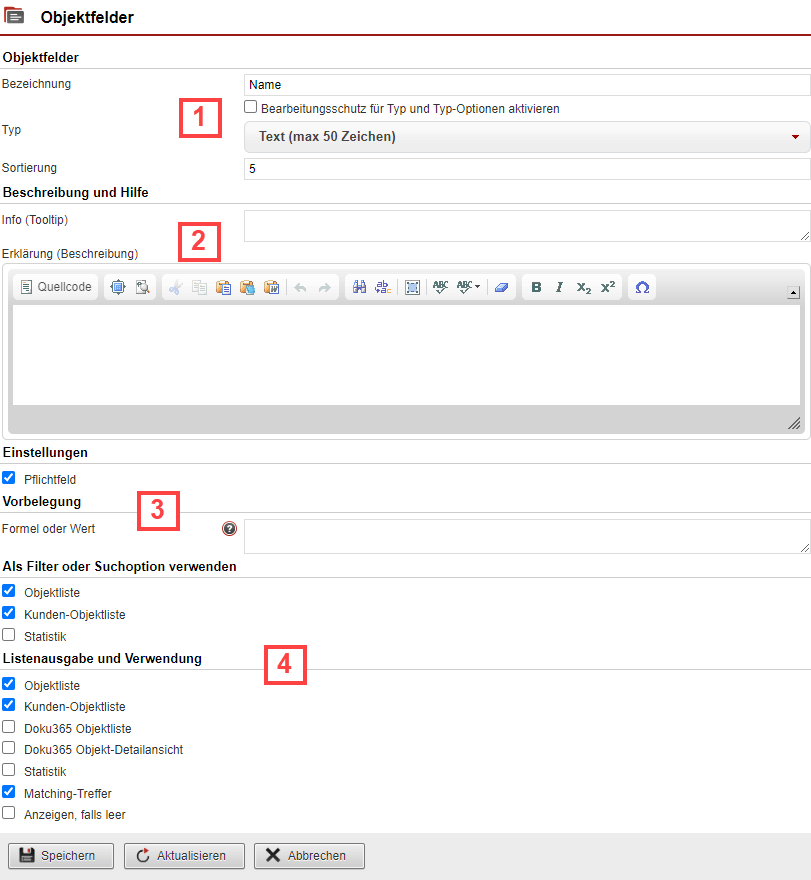The width and height of the screenshot is (811, 880).
Task: Click the Select All icon
Action: [412, 288]
